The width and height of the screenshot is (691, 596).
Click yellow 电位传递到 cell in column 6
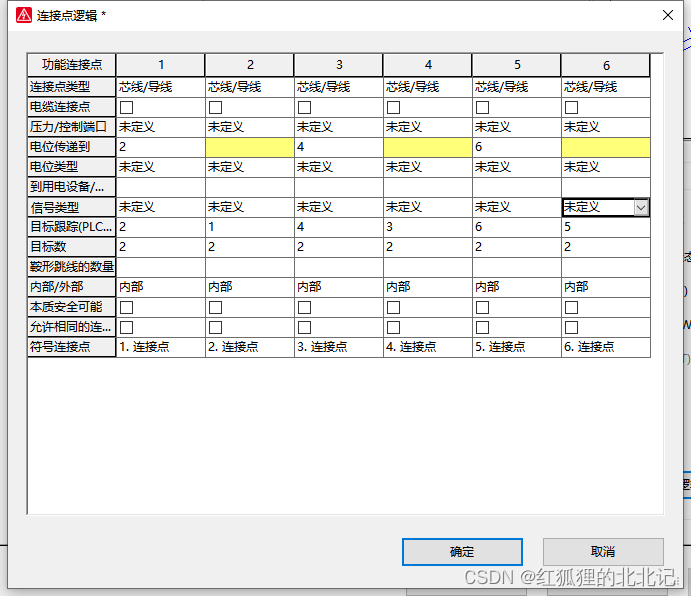click(605, 147)
